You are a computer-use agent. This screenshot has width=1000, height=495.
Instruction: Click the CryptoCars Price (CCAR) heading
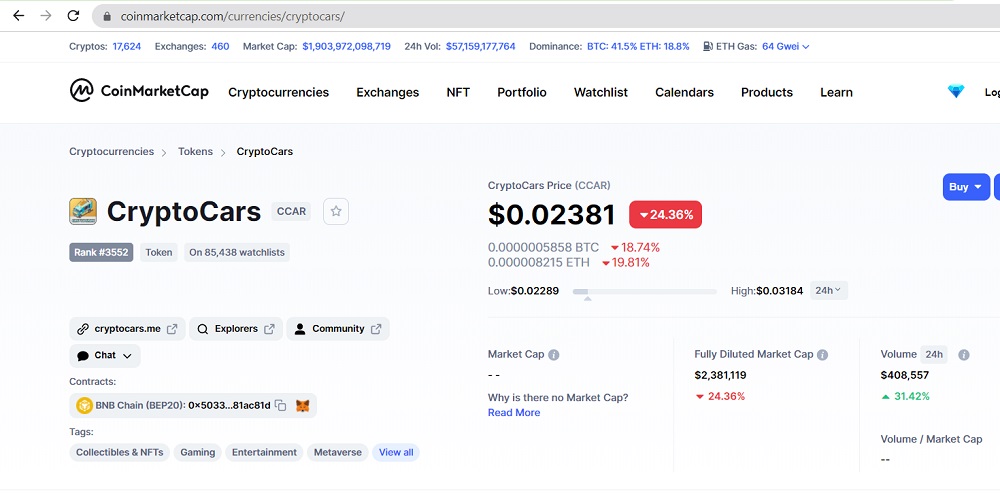tap(549, 186)
